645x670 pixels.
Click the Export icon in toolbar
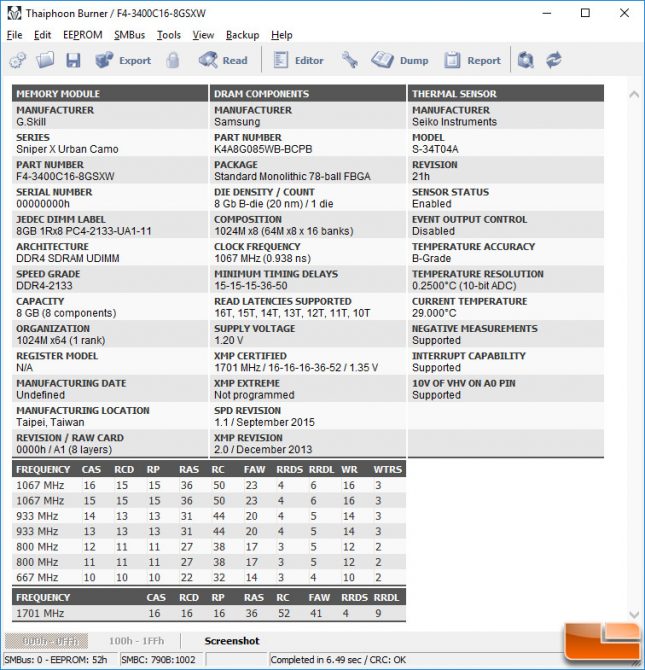104,60
